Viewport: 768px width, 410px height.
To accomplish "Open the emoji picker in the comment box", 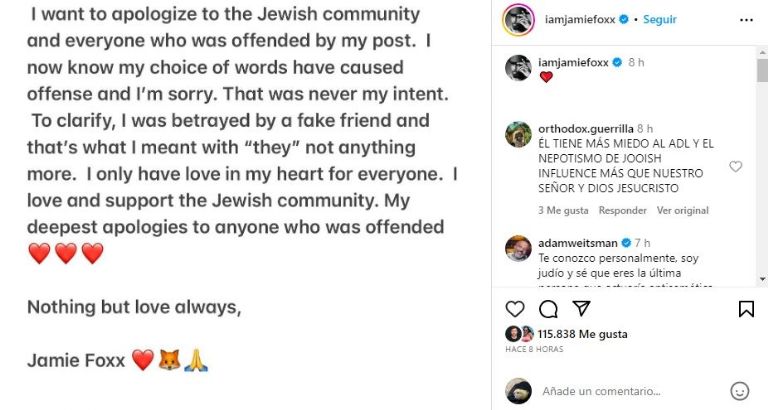I will point(740,391).
